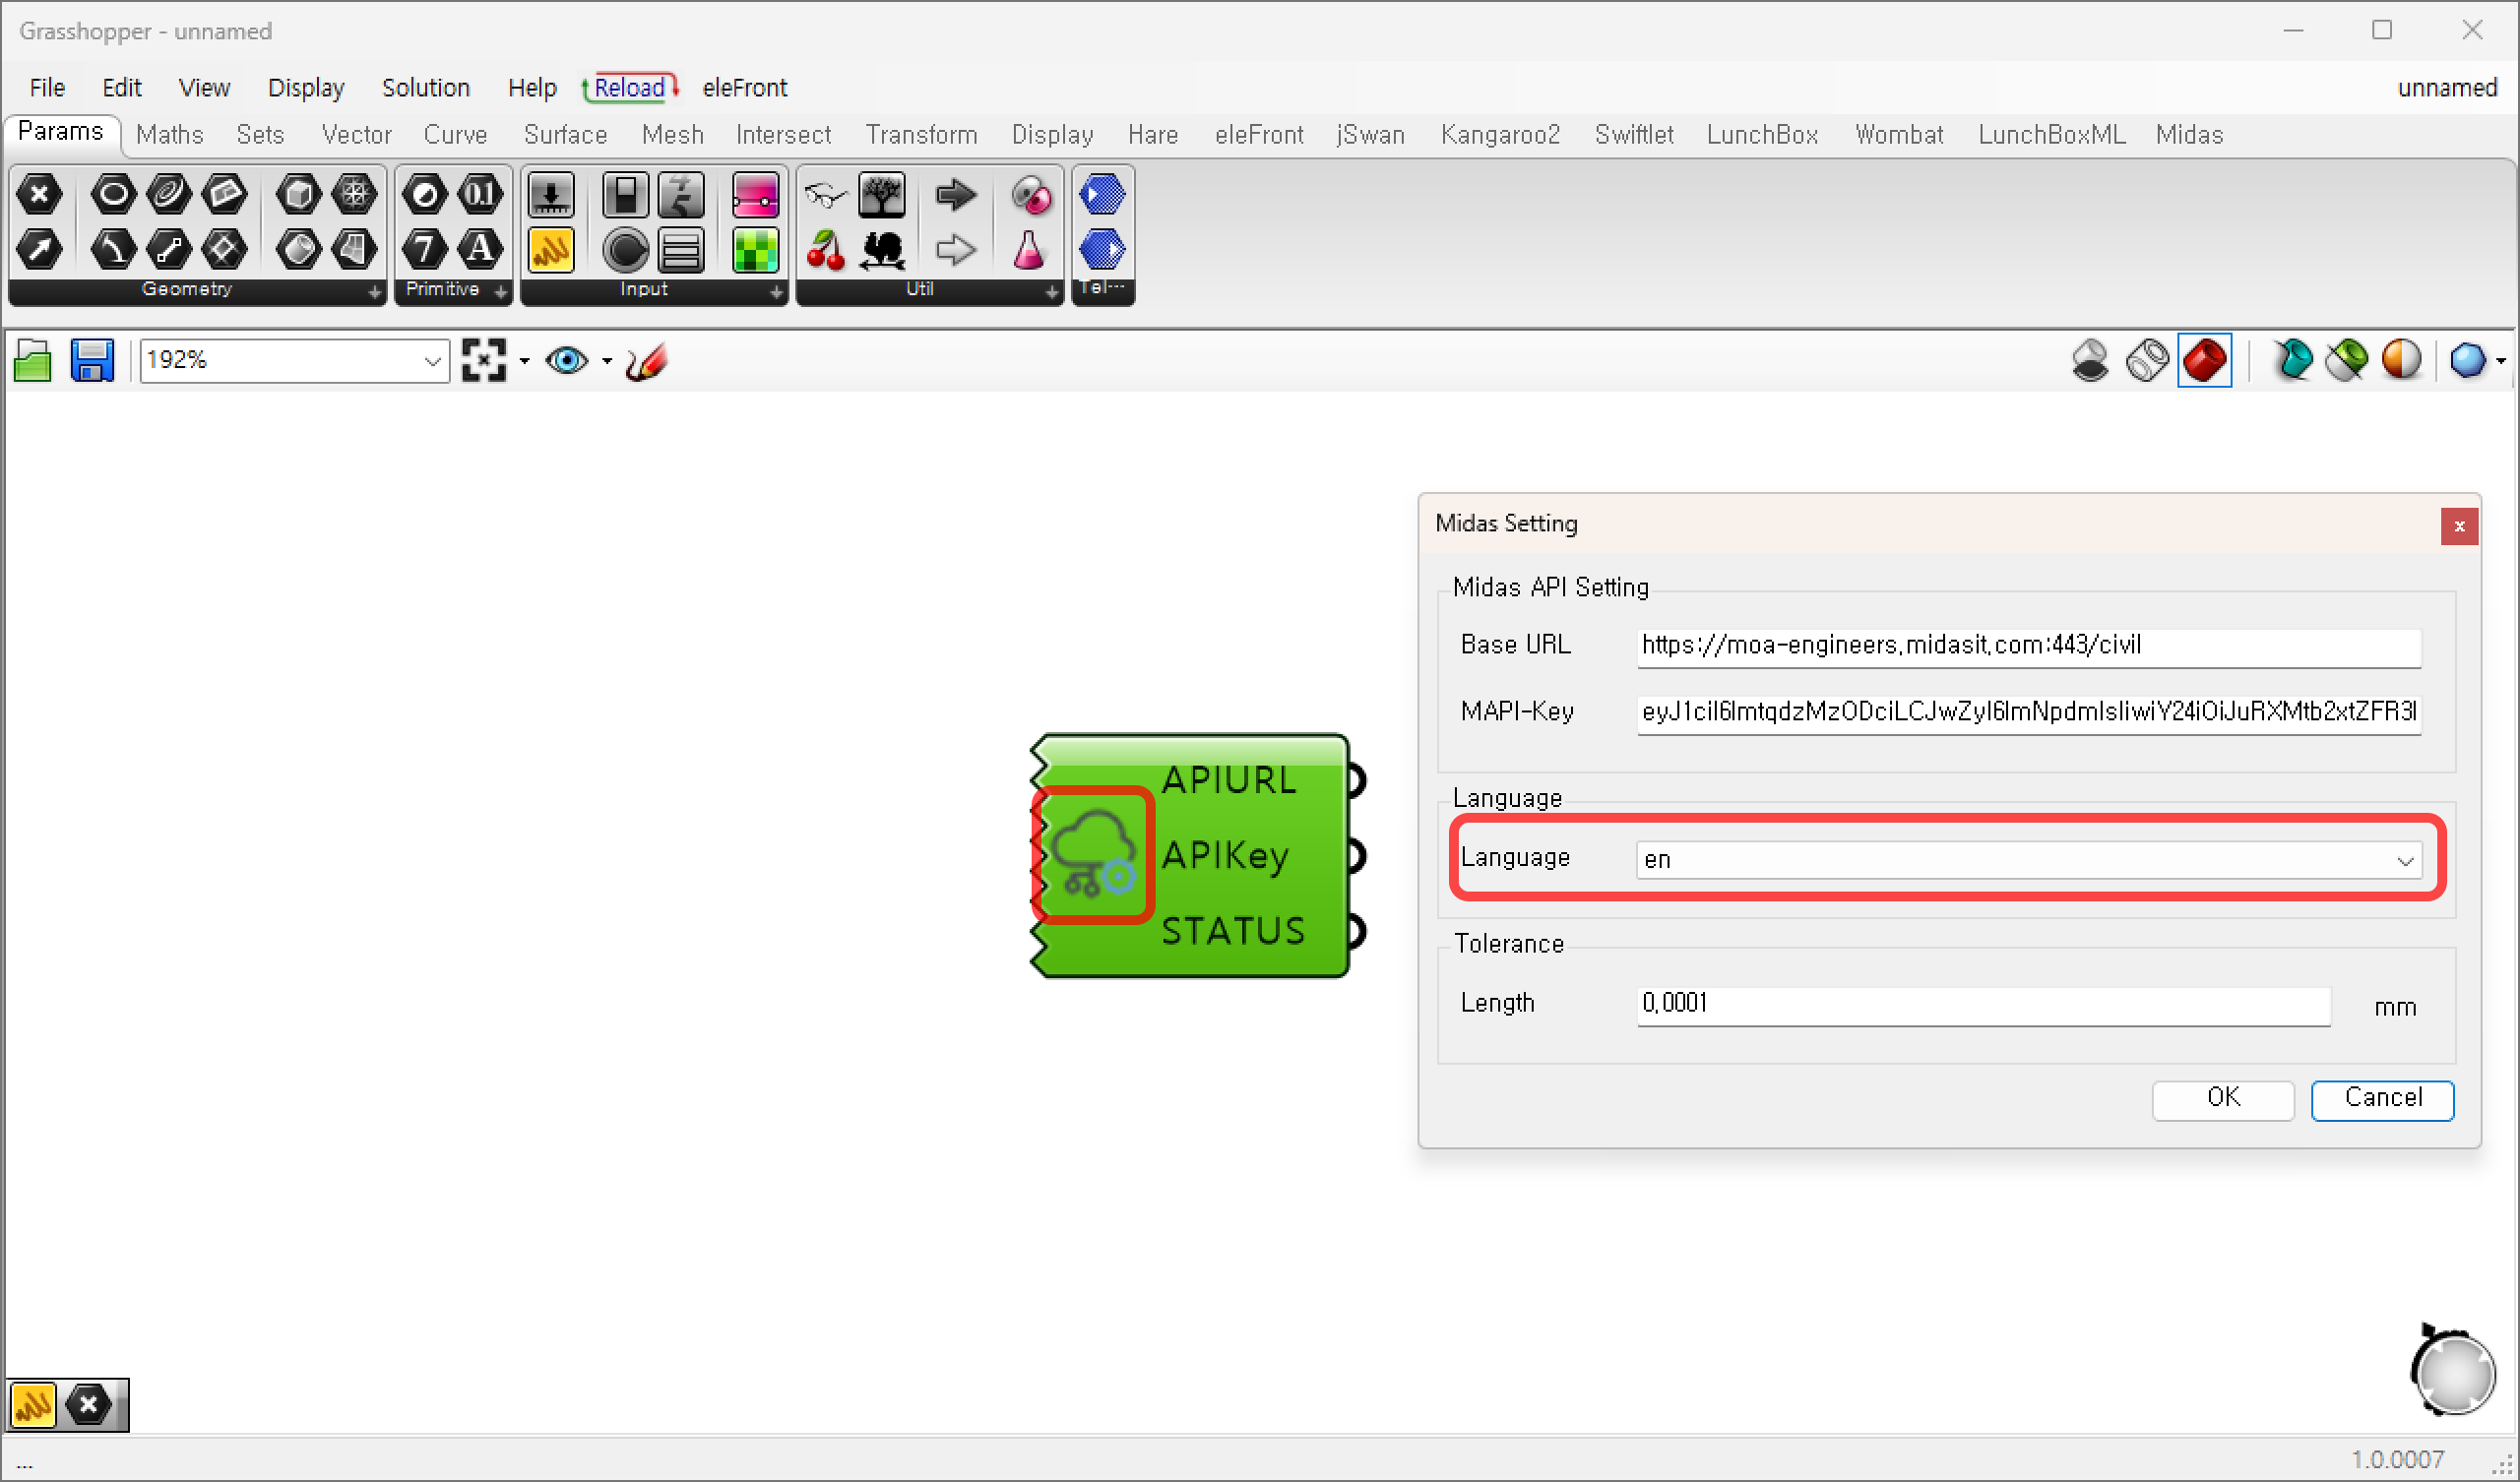Add a round Button input component

coord(626,250)
